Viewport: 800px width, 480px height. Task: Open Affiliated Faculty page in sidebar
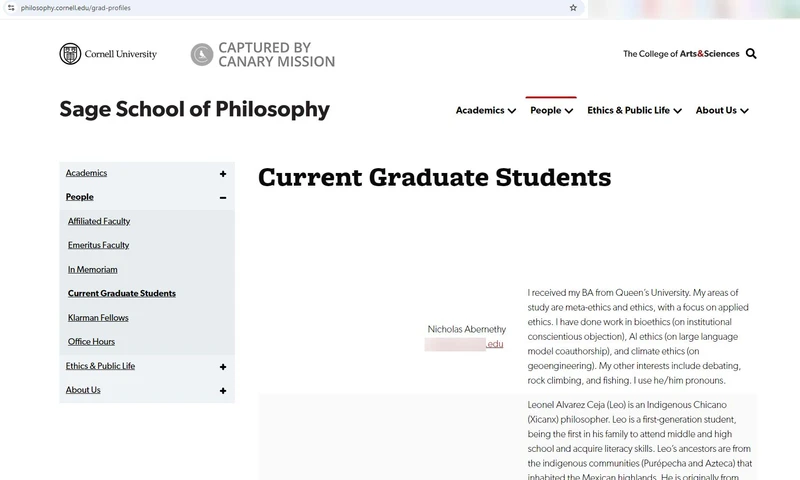point(99,221)
